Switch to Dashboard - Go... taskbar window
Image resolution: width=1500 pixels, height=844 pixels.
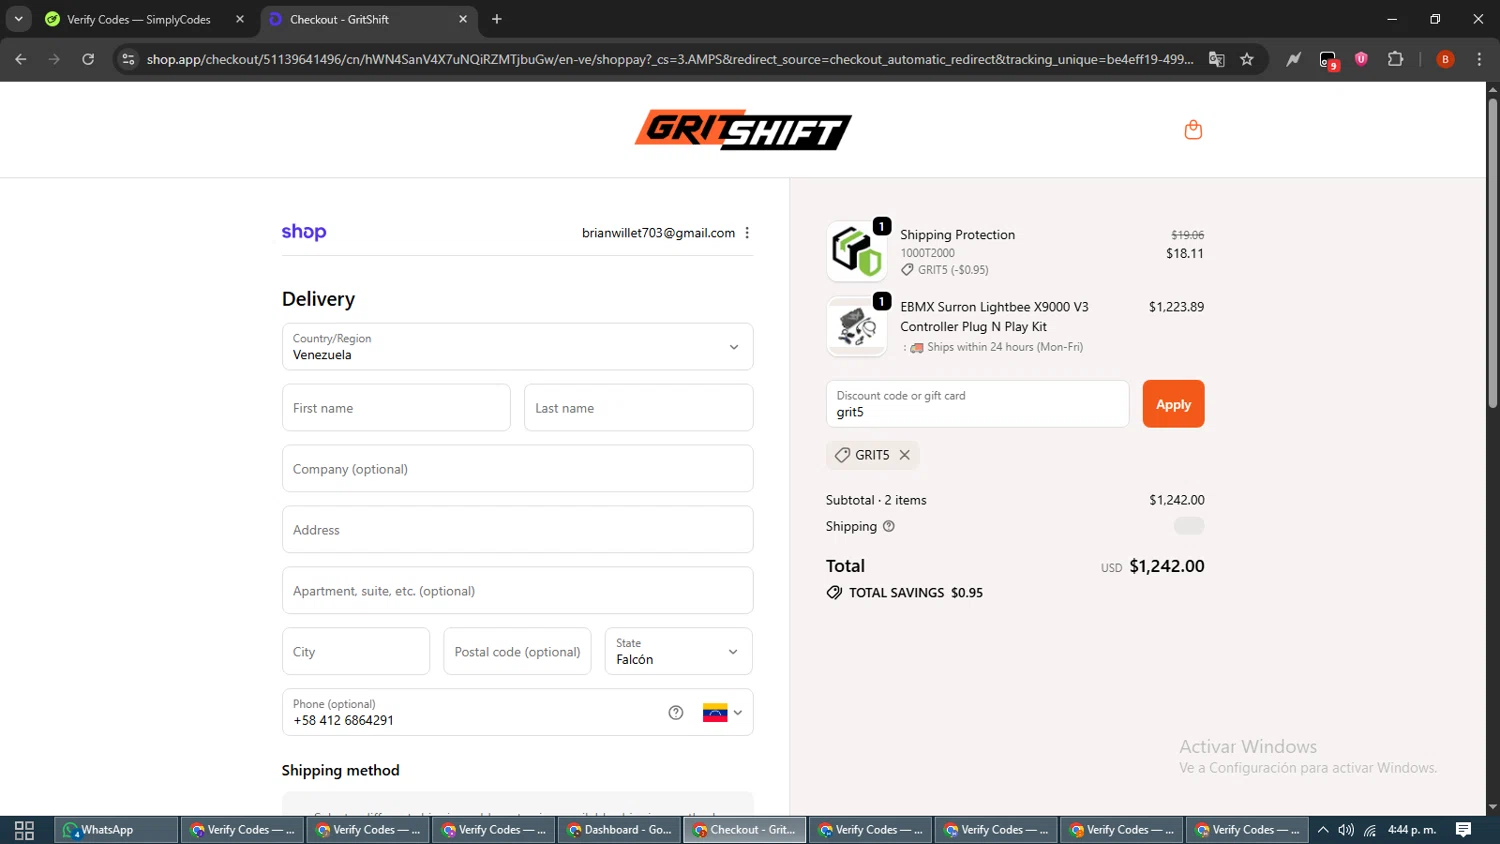click(x=619, y=830)
